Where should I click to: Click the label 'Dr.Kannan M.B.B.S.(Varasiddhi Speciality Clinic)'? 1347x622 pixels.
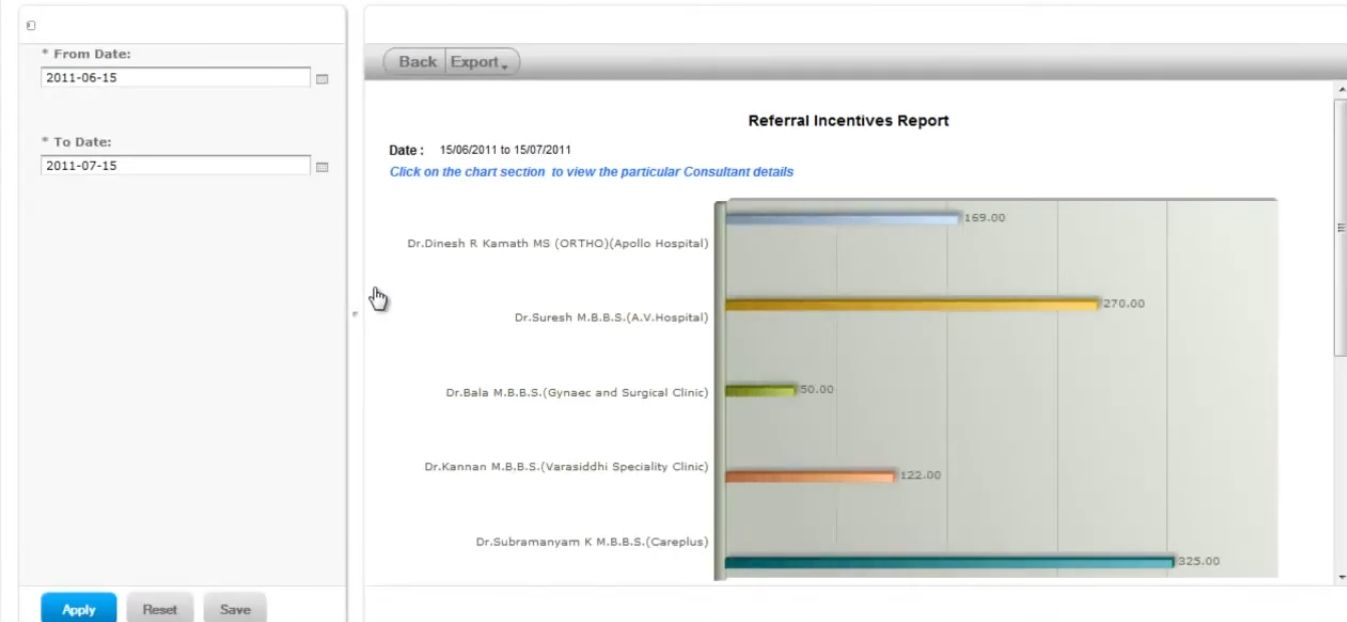point(566,467)
